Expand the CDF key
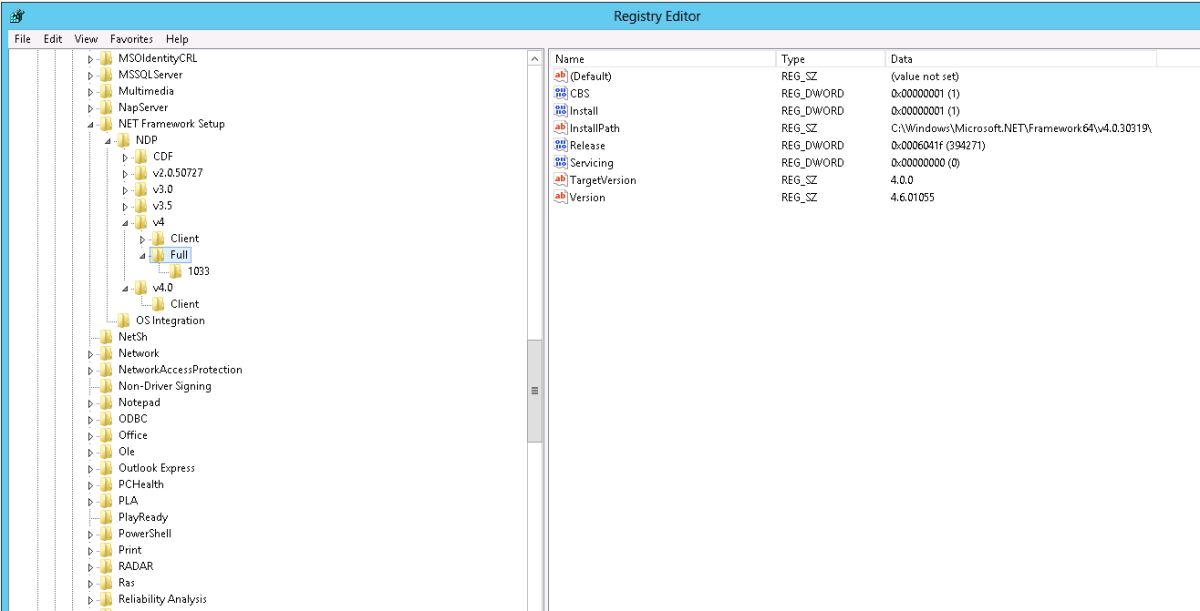The width and height of the screenshot is (1200, 611). [x=126, y=157]
